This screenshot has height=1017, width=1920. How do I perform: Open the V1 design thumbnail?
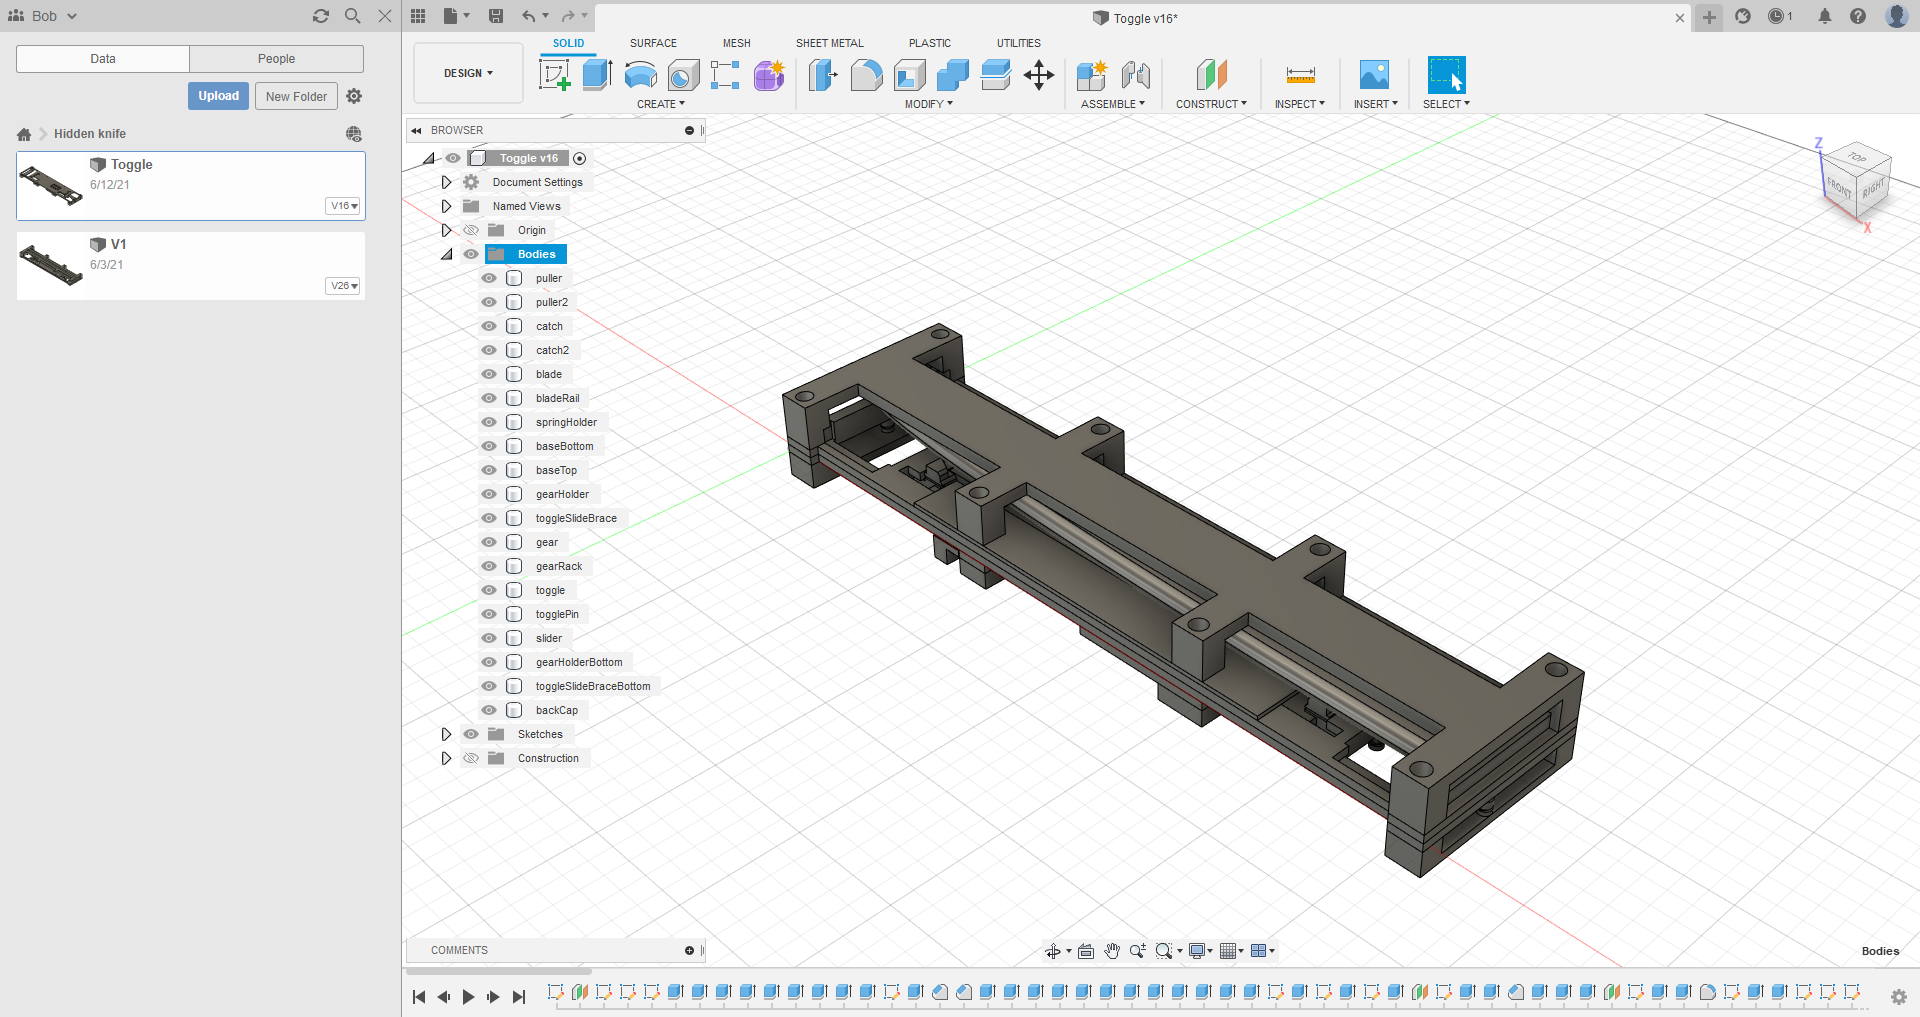51,265
